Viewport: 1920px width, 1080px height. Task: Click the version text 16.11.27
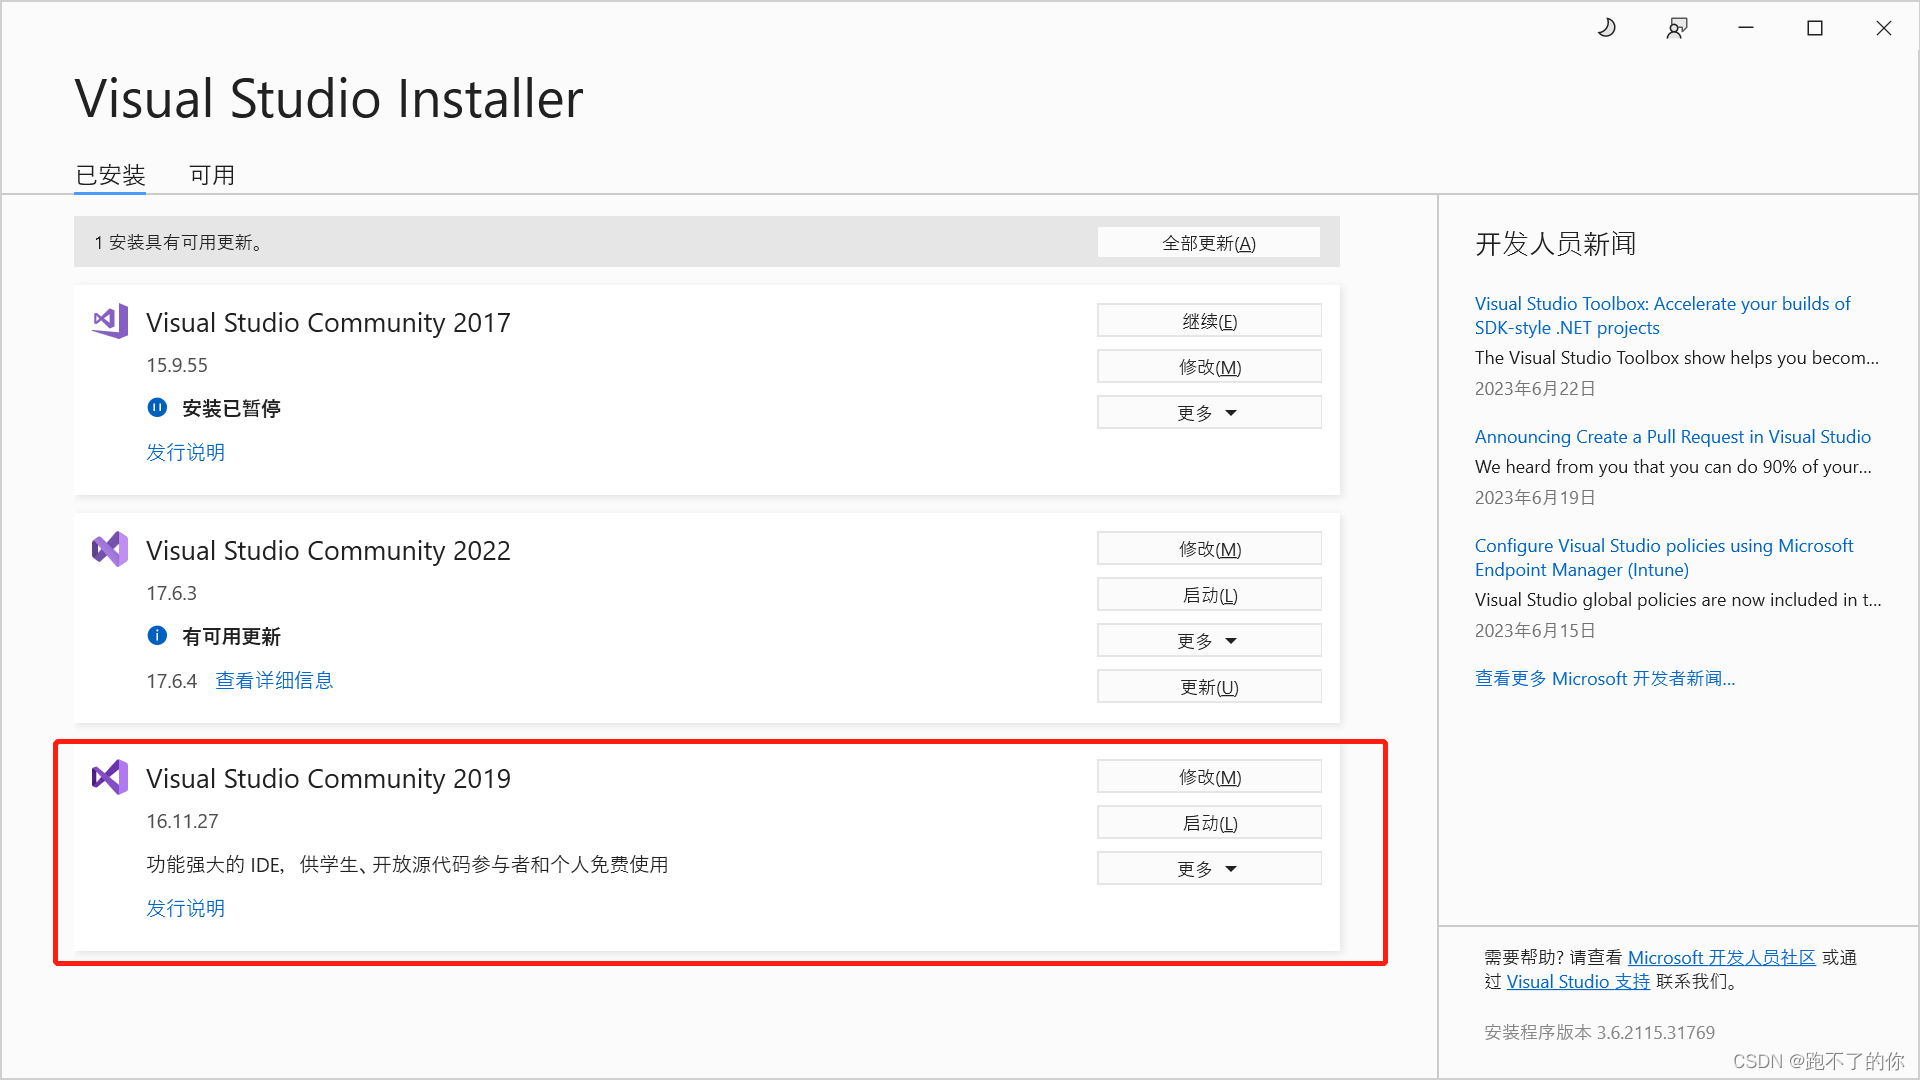pyautogui.click(x=182, y=821)
